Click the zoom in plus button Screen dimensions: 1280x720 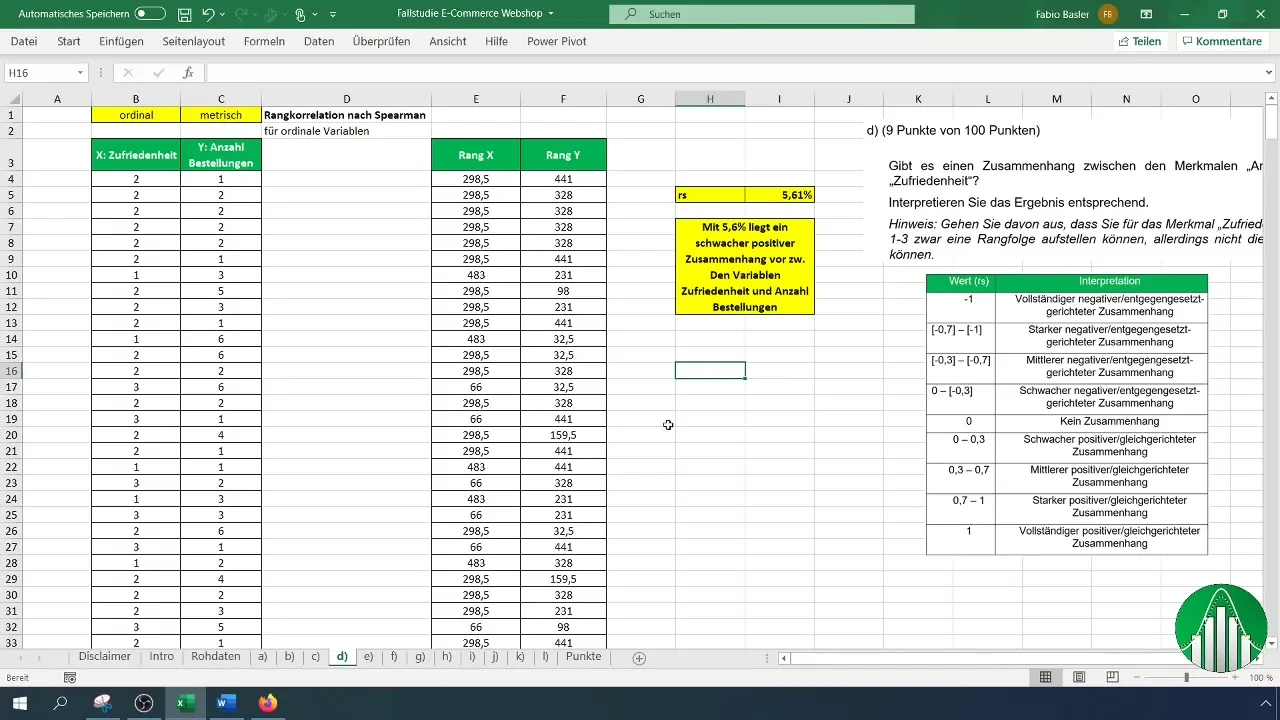1237,678
